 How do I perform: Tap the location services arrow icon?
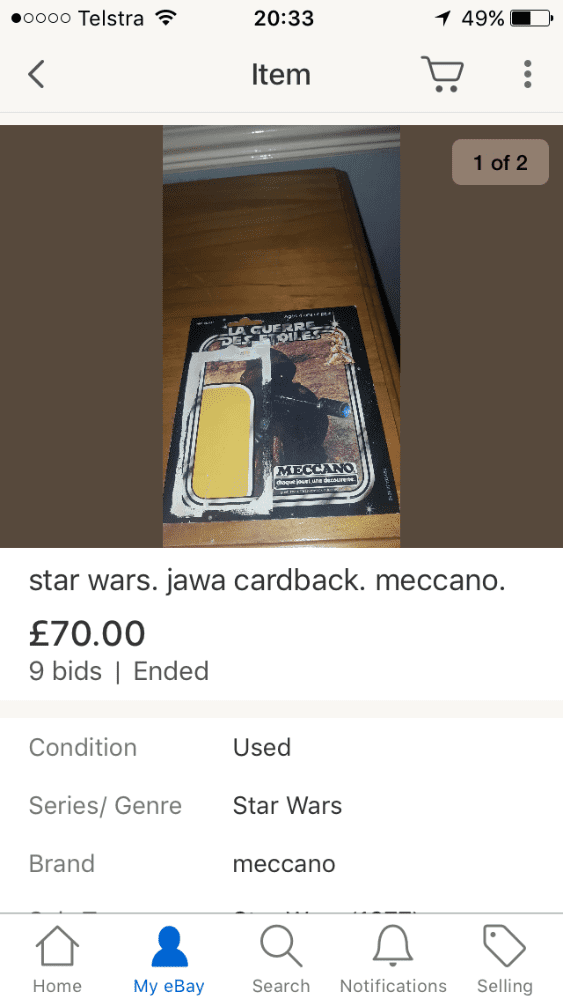point(442,18)
